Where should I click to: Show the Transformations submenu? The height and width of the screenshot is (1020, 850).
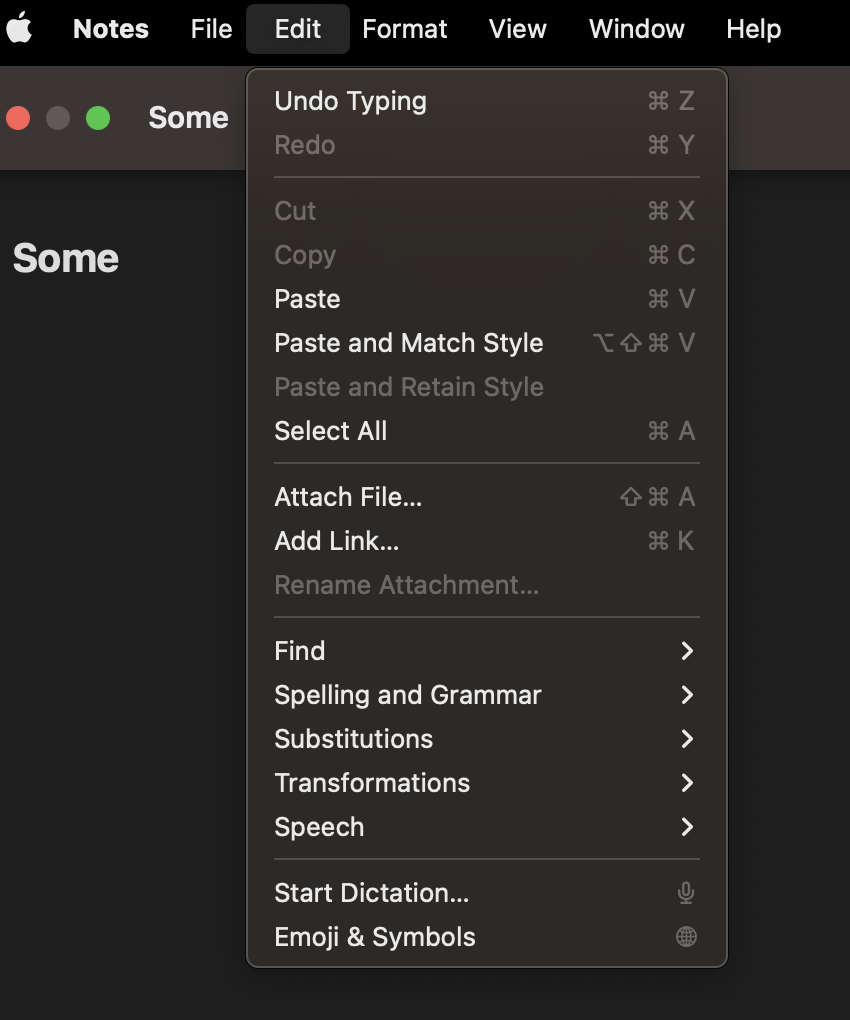[372, 783]
